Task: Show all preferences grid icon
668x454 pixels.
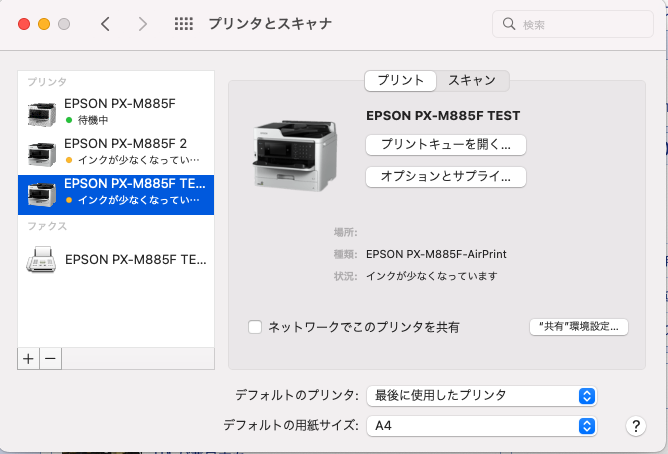Action: click(184, 24)
